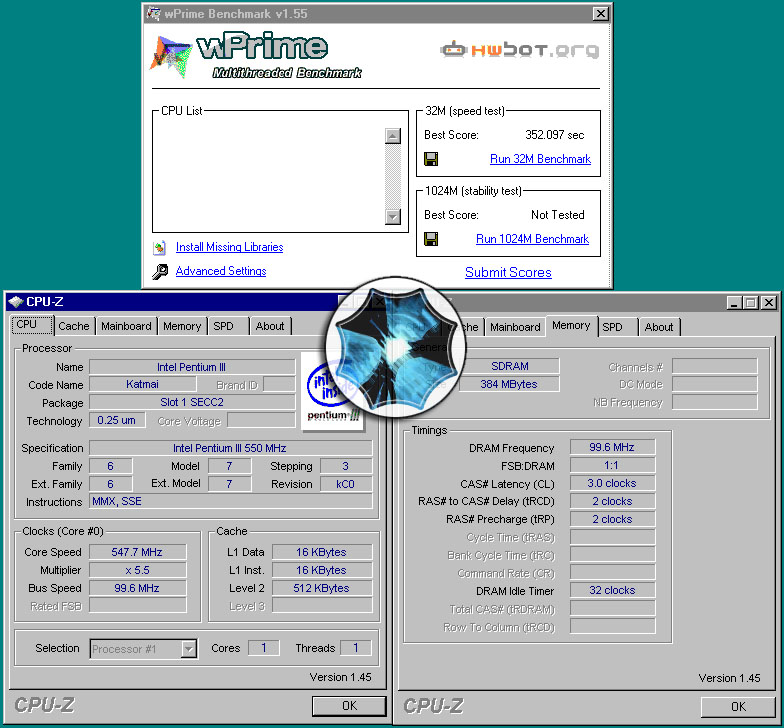
Task: Click DRAM Idle Timer 32 clocks
Action: coord(612,590)
